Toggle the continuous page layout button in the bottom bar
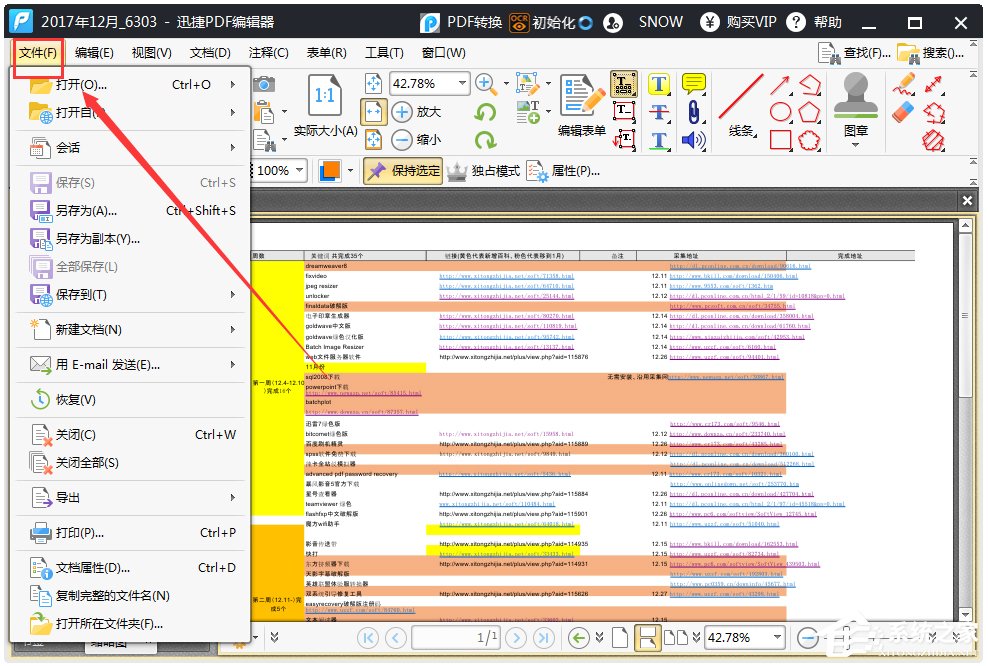 click(647, 637)
